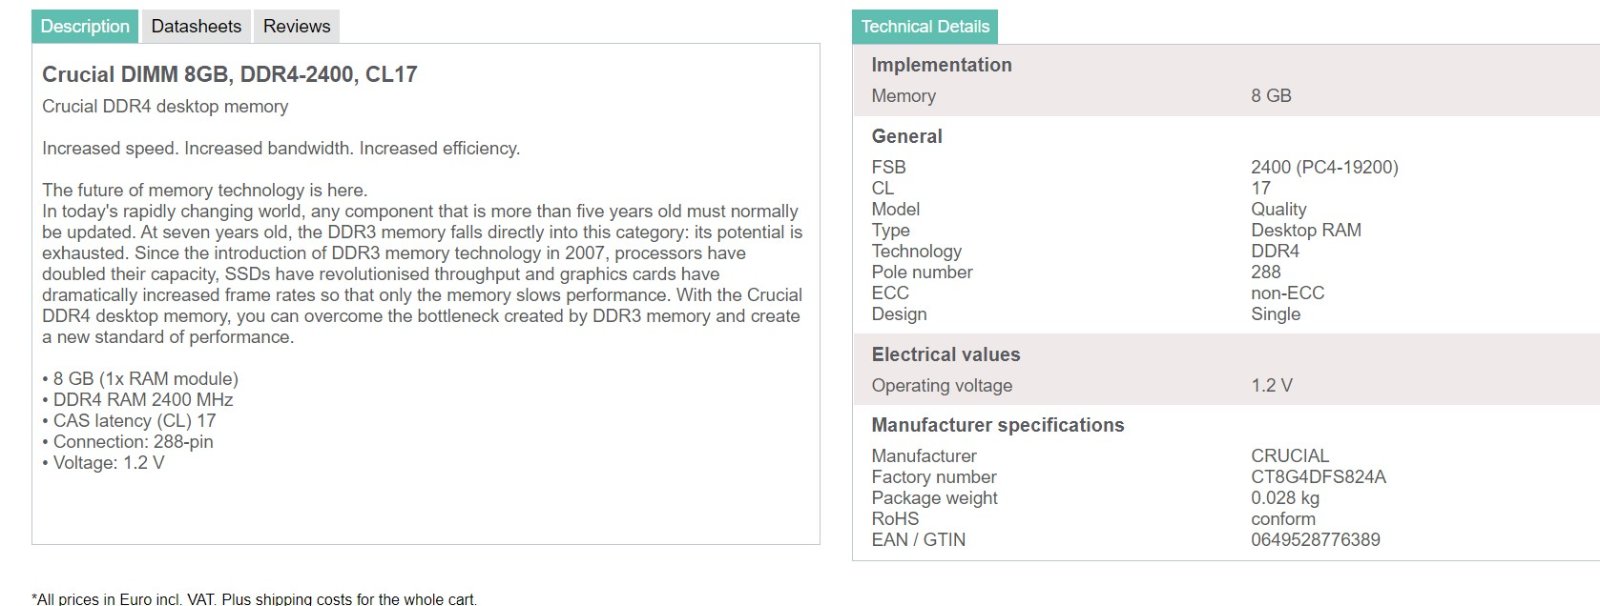Click the General section heading
This screenshot has width=1600, height=606.
906,137
